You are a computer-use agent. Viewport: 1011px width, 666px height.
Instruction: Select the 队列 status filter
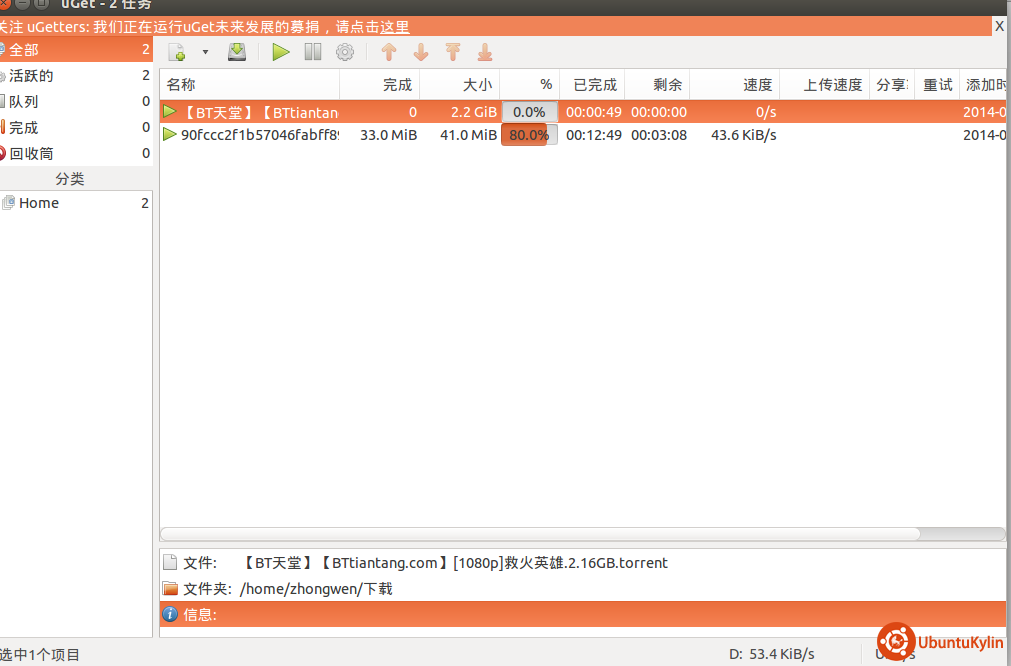[x=24, y=102]
